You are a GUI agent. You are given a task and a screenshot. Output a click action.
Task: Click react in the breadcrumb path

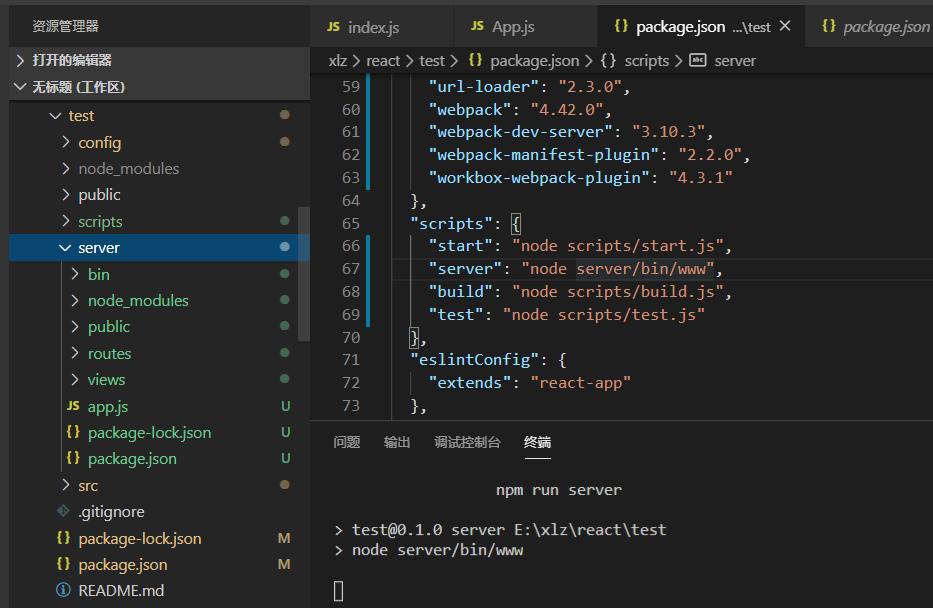coord(383,61)
